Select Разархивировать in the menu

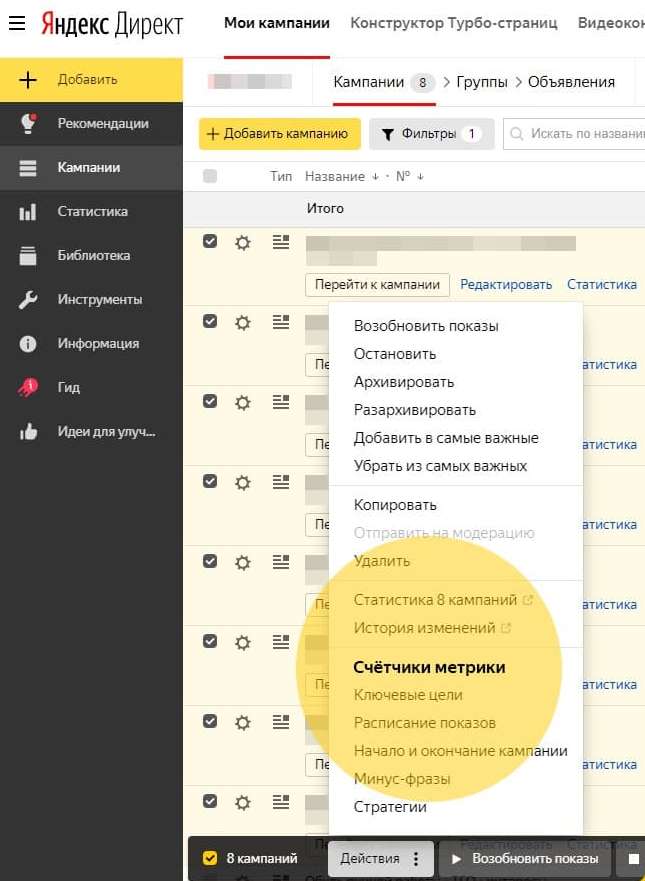(415, 410)
